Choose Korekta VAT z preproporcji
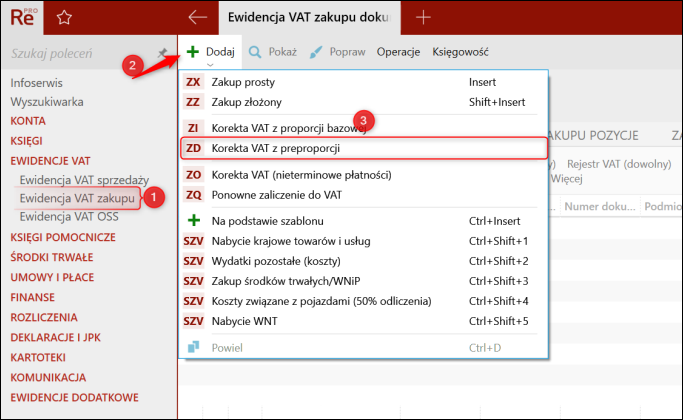Screen dimensions: 683x420 click(x=364, y=148)
